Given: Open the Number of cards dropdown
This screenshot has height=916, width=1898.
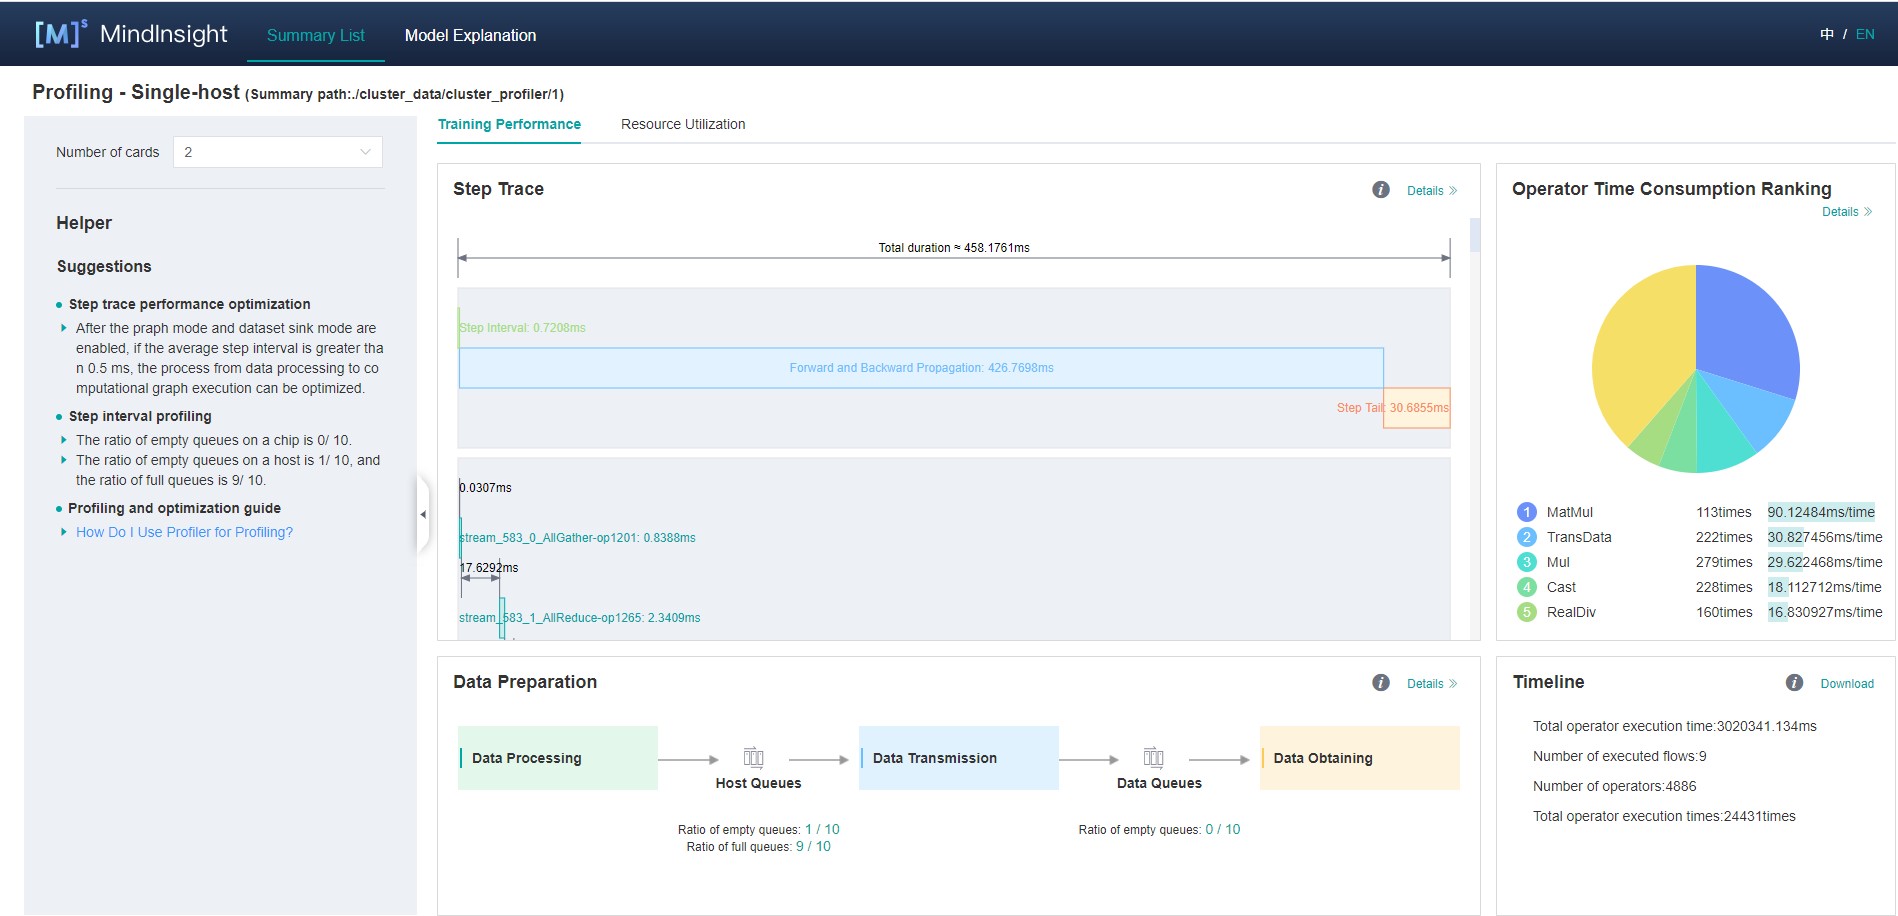Looking at the screenshot, I should pos(277,152).
